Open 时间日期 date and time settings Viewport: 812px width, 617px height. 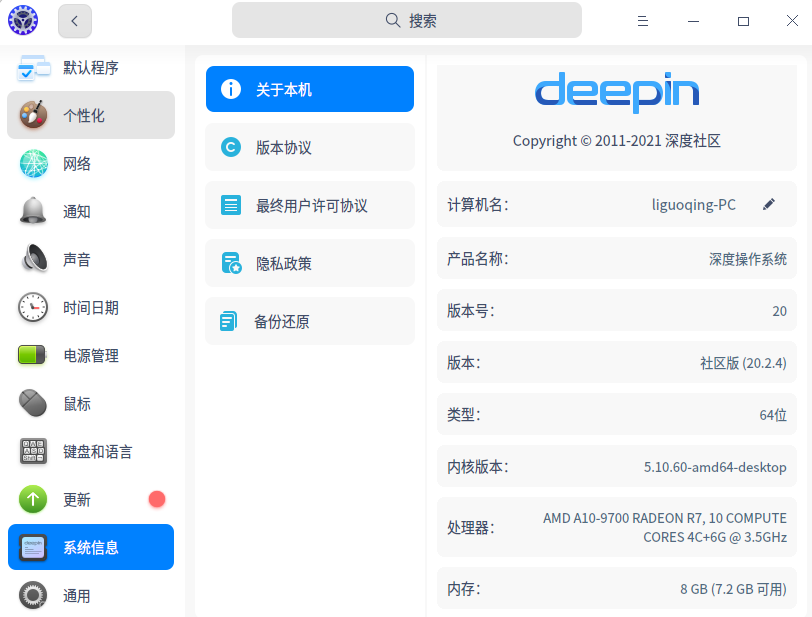point(91,307)
